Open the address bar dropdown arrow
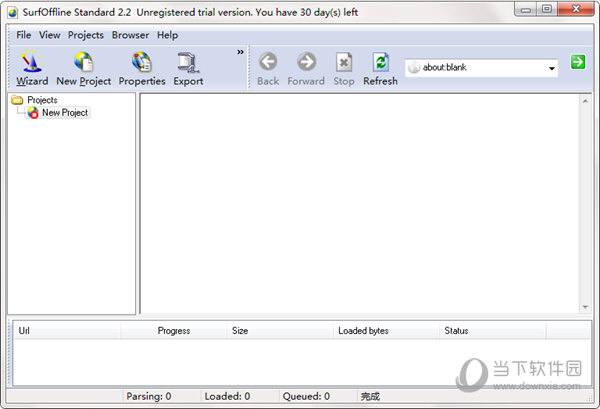The width and height of the screenshot is (600, 409). [552, 69]
